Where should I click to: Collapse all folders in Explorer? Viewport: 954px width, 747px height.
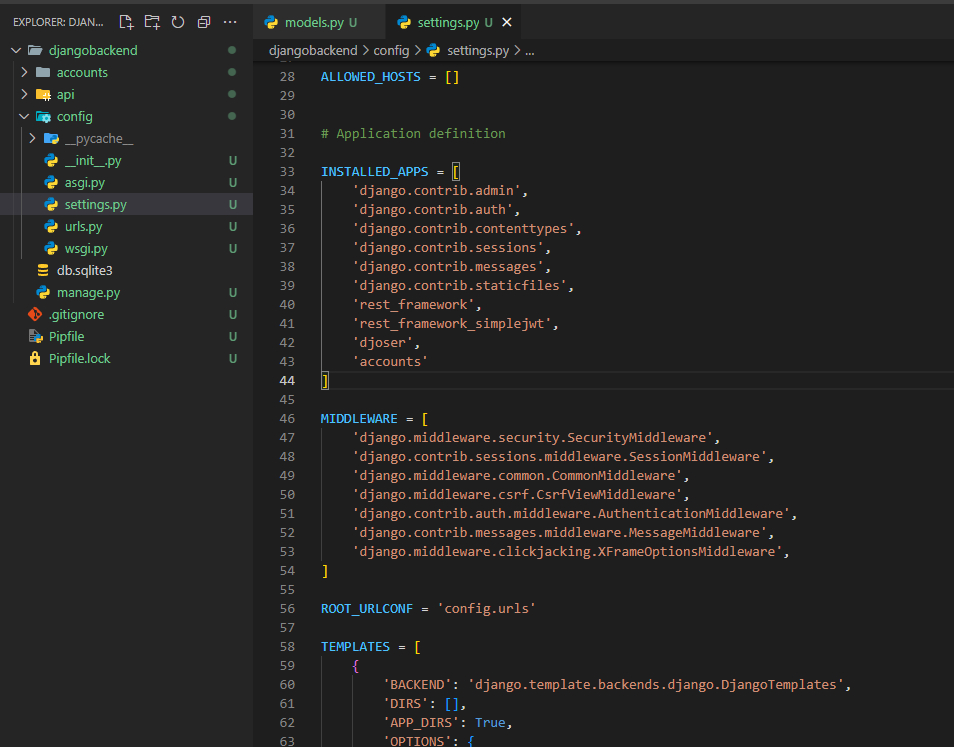click(x=204, y=22)
